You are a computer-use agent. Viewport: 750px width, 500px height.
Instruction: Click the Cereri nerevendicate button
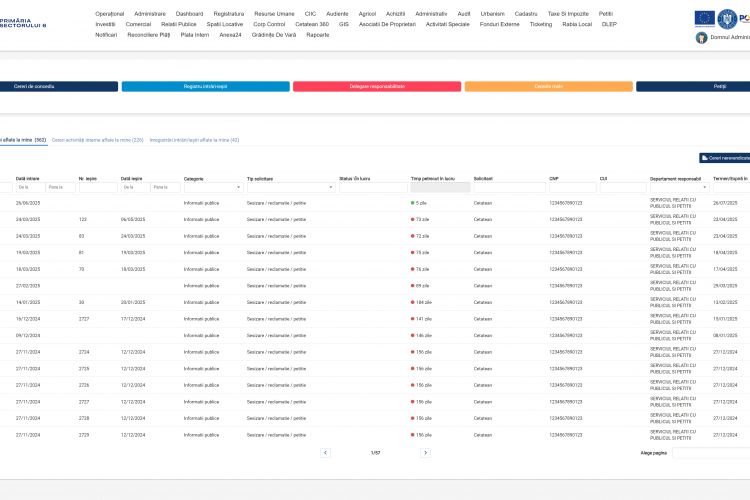click(x=725, y=158)
